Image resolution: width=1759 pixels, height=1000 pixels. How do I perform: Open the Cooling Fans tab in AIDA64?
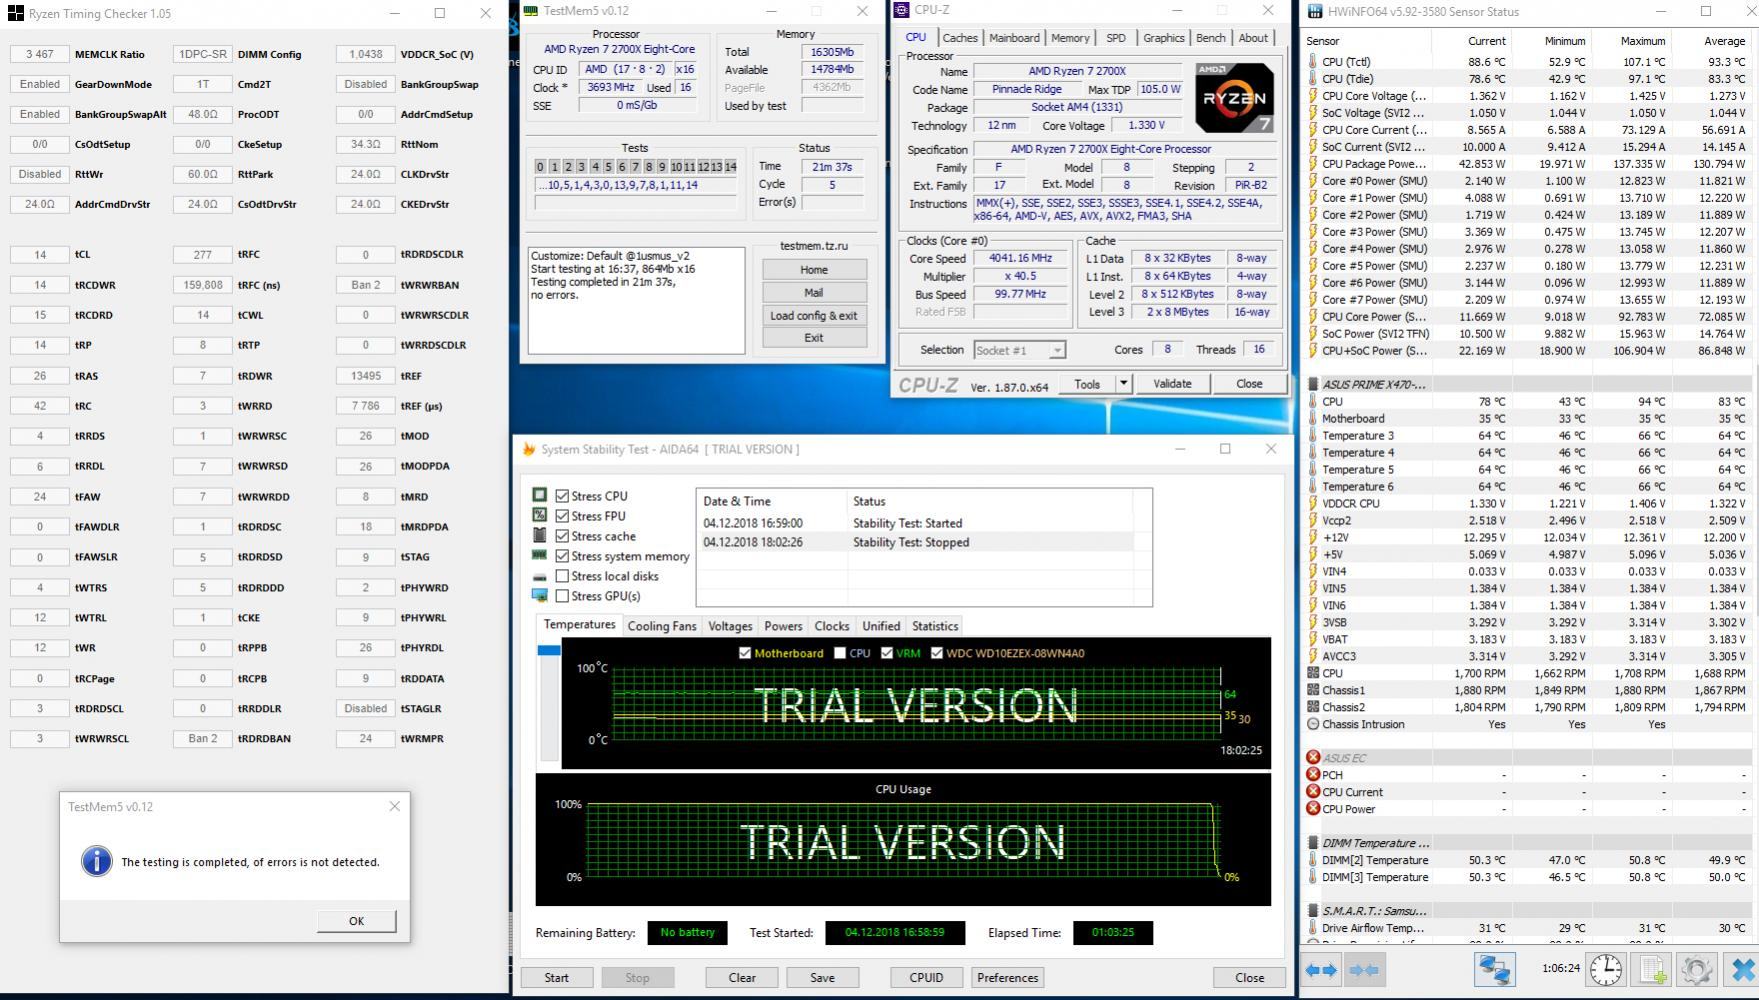pos(662,626)
